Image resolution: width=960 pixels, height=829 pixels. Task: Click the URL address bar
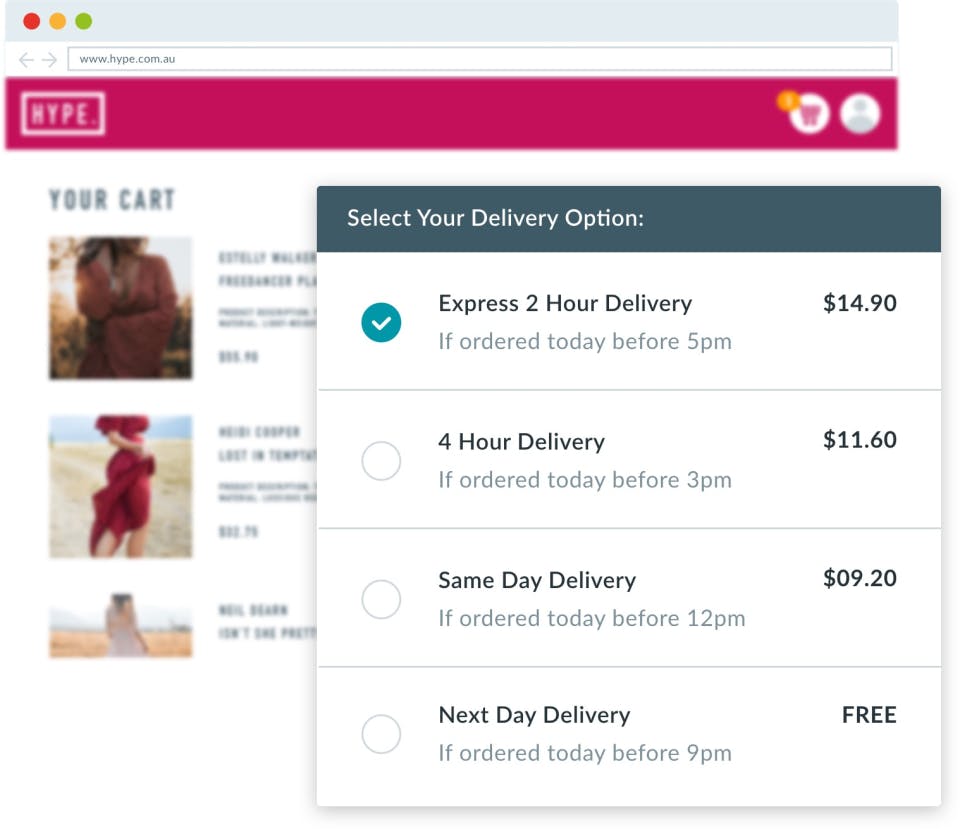[478, 58]
